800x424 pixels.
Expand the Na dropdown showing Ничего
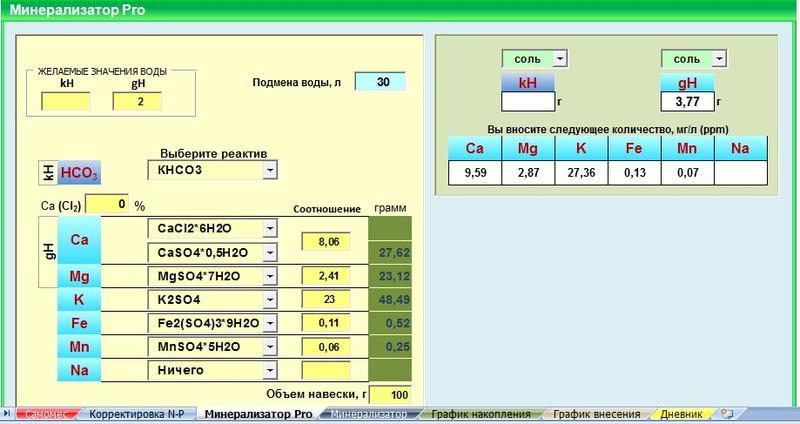(x=270, y=370)
